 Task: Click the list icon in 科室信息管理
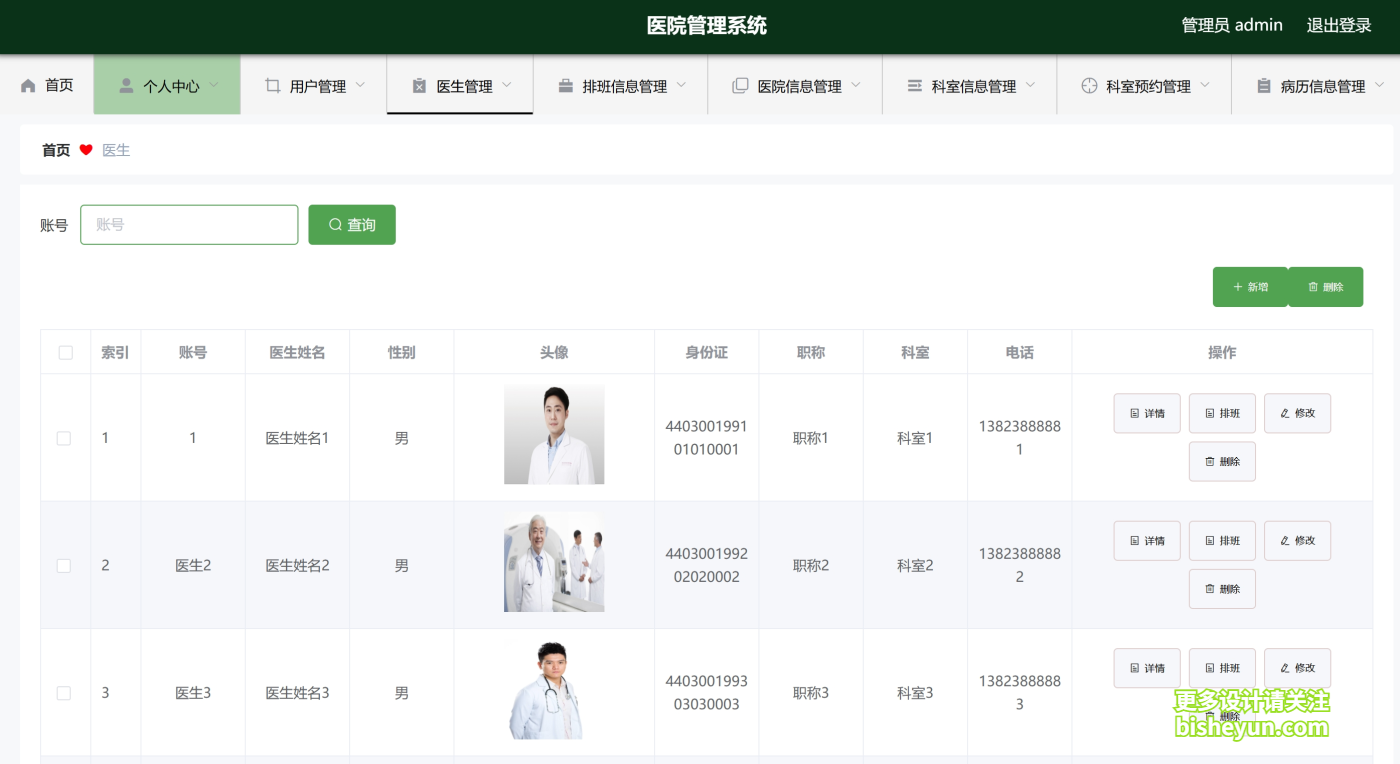tap(914, 86)
